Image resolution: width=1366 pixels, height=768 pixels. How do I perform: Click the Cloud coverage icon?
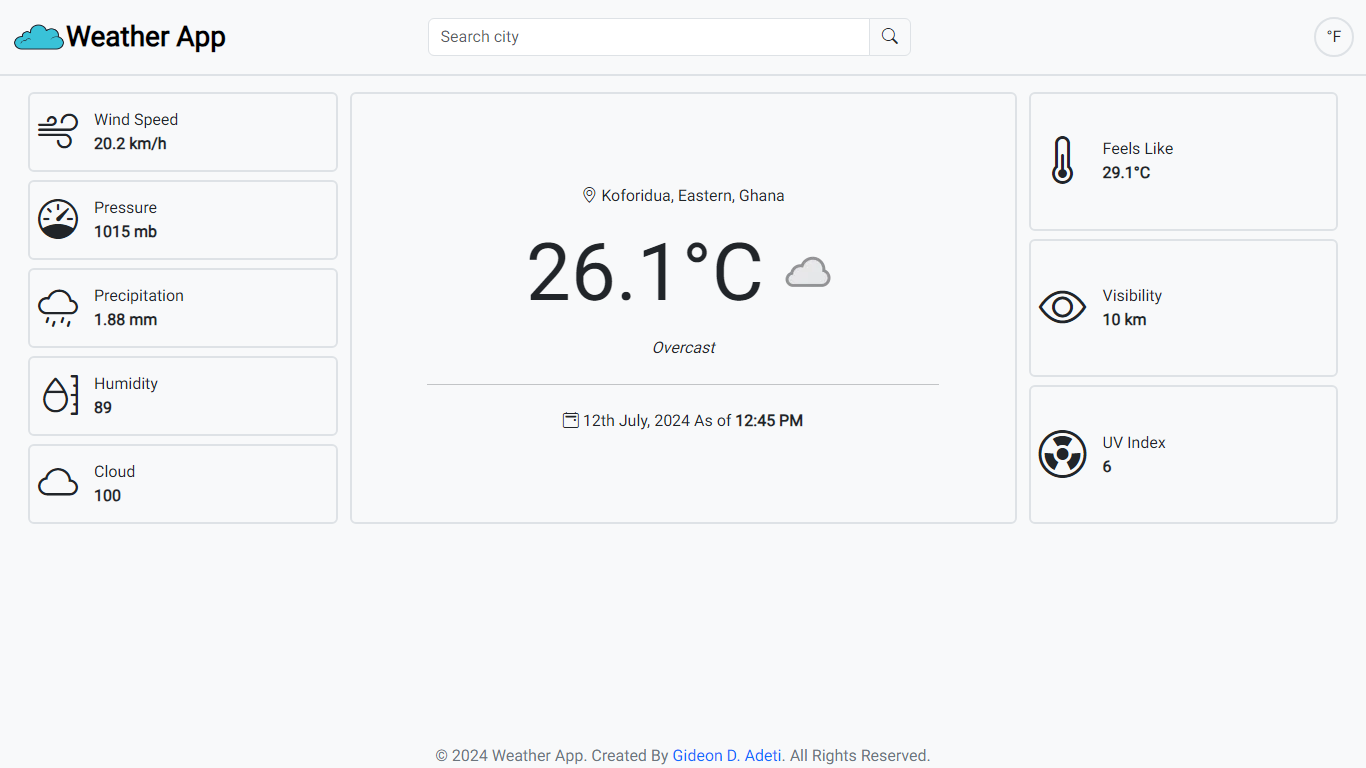58,482
